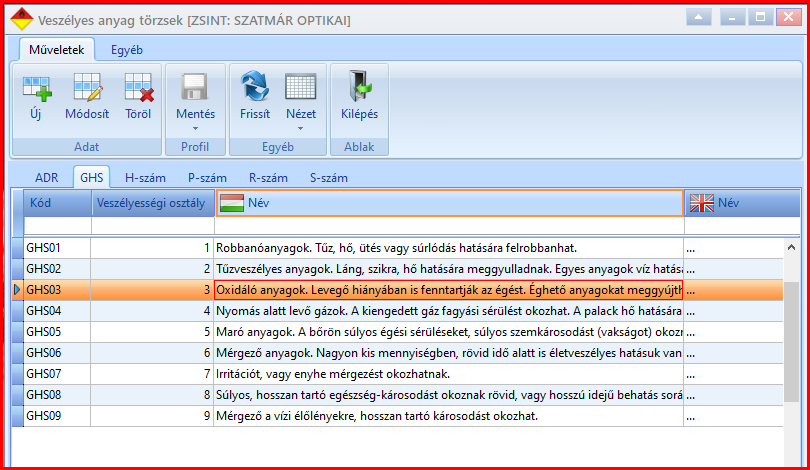
Task: Click the Frissít refresh icon
Action: (255, 87)
